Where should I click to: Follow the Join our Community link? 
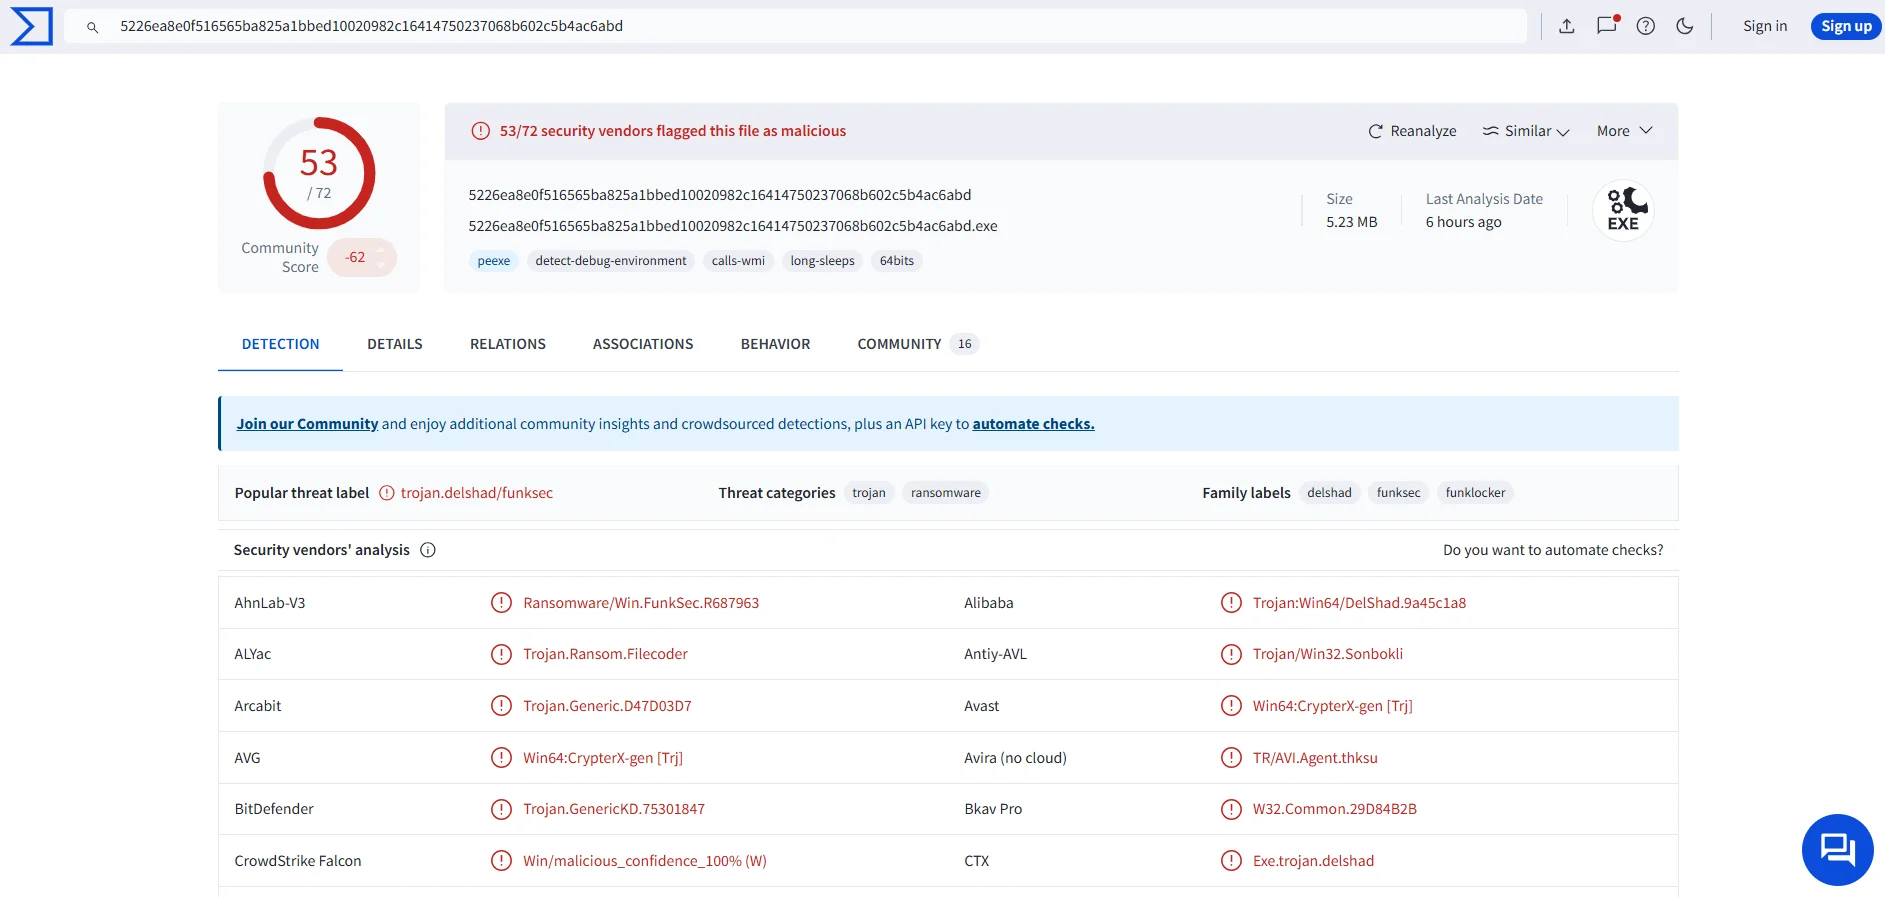pyautogui.click(x=307, y=424)
